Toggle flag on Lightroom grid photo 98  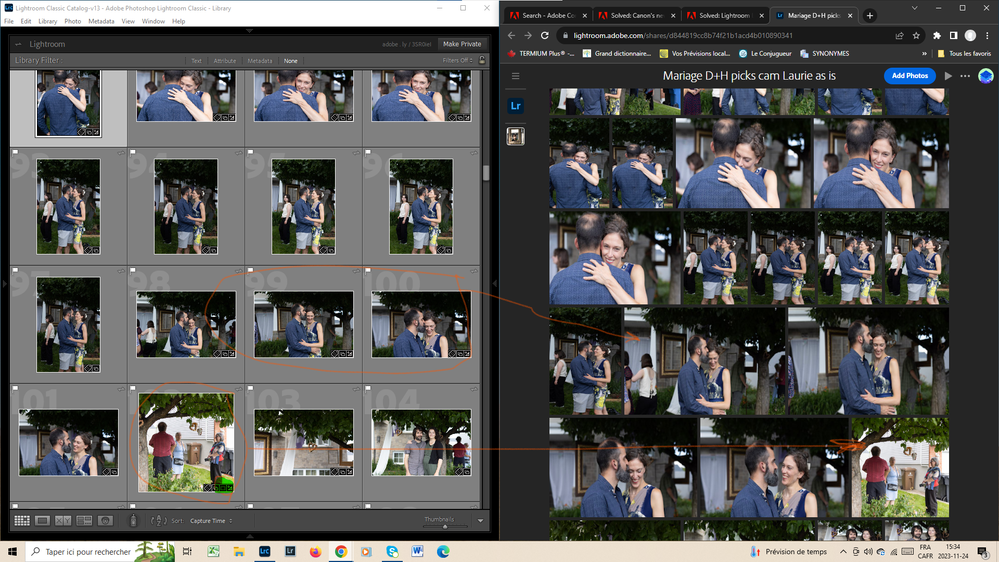(133, 271)
